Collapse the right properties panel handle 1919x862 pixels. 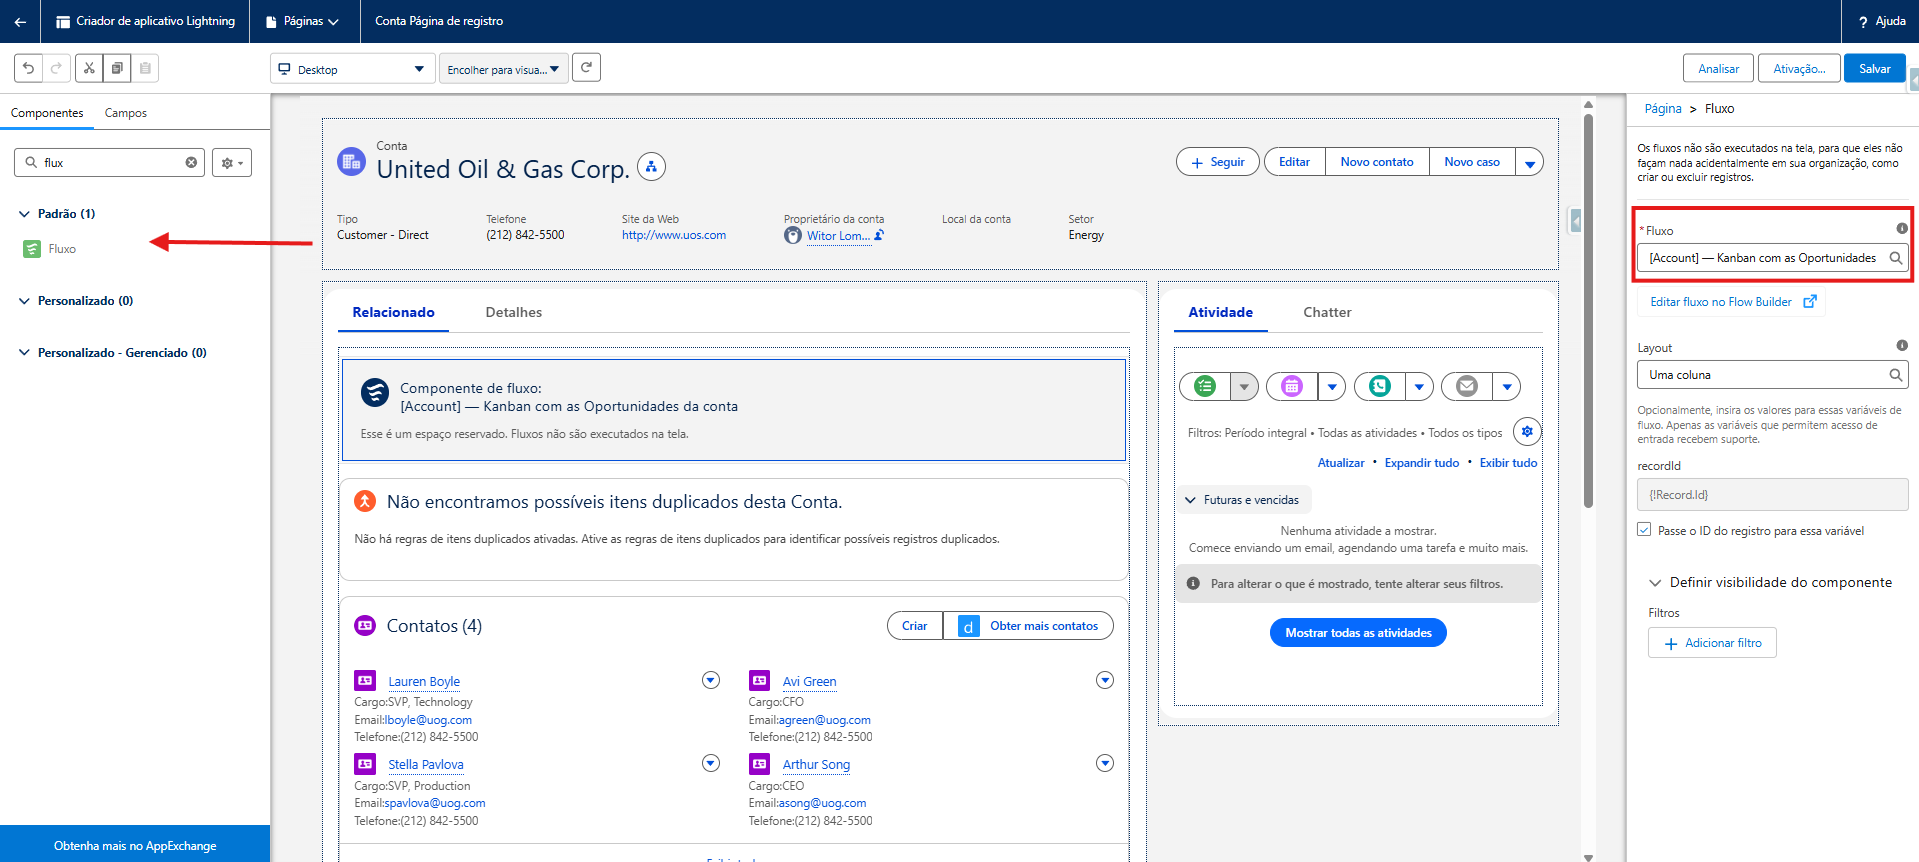(1575, 220)
